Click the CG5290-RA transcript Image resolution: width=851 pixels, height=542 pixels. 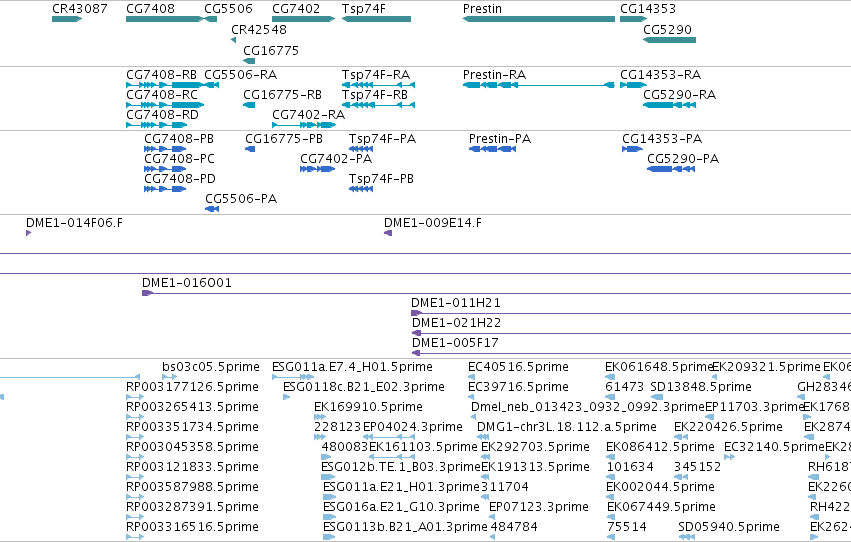click(669, 105)
